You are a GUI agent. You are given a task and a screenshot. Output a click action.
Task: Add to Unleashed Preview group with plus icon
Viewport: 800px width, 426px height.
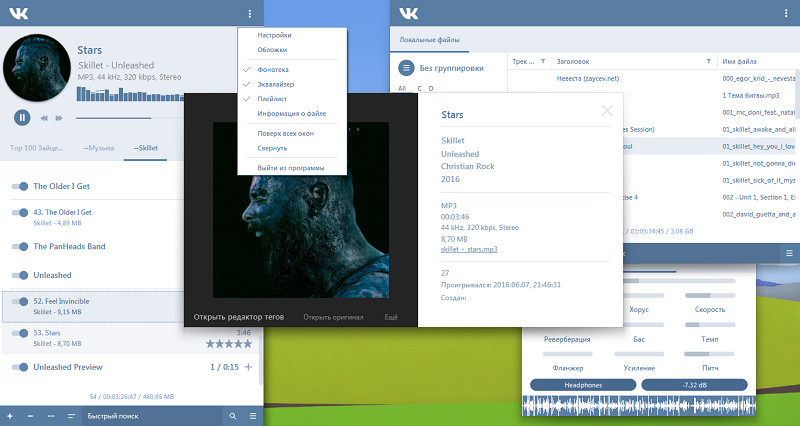click(248, 367)
